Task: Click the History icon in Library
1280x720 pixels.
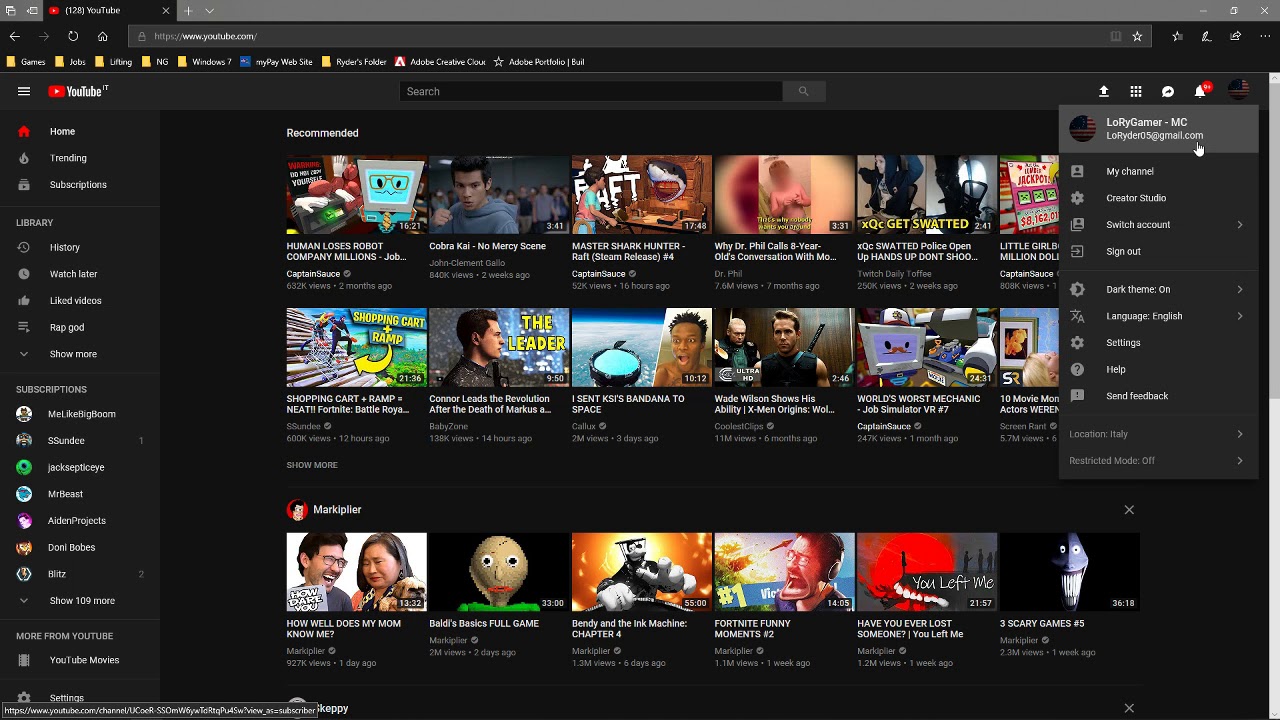Action: 24,247
